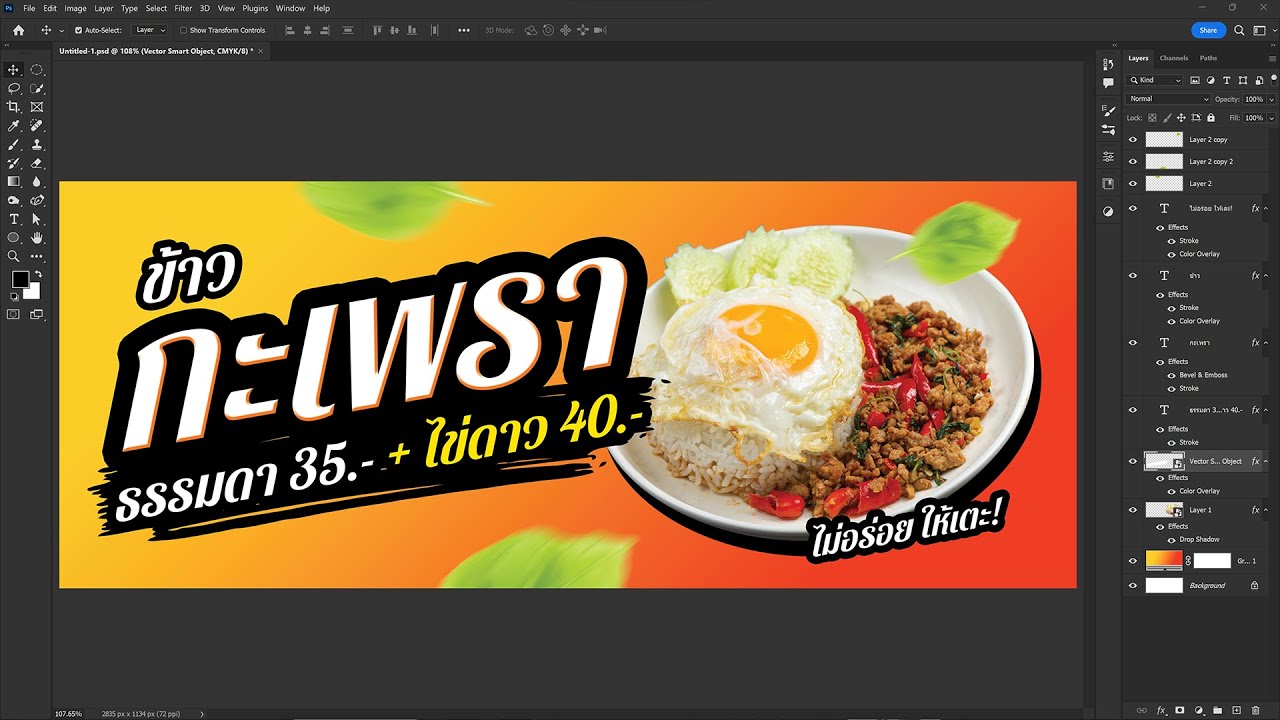Create a new group folder icon
This screenshot has width=1280, height=720.
point(1218,710)
